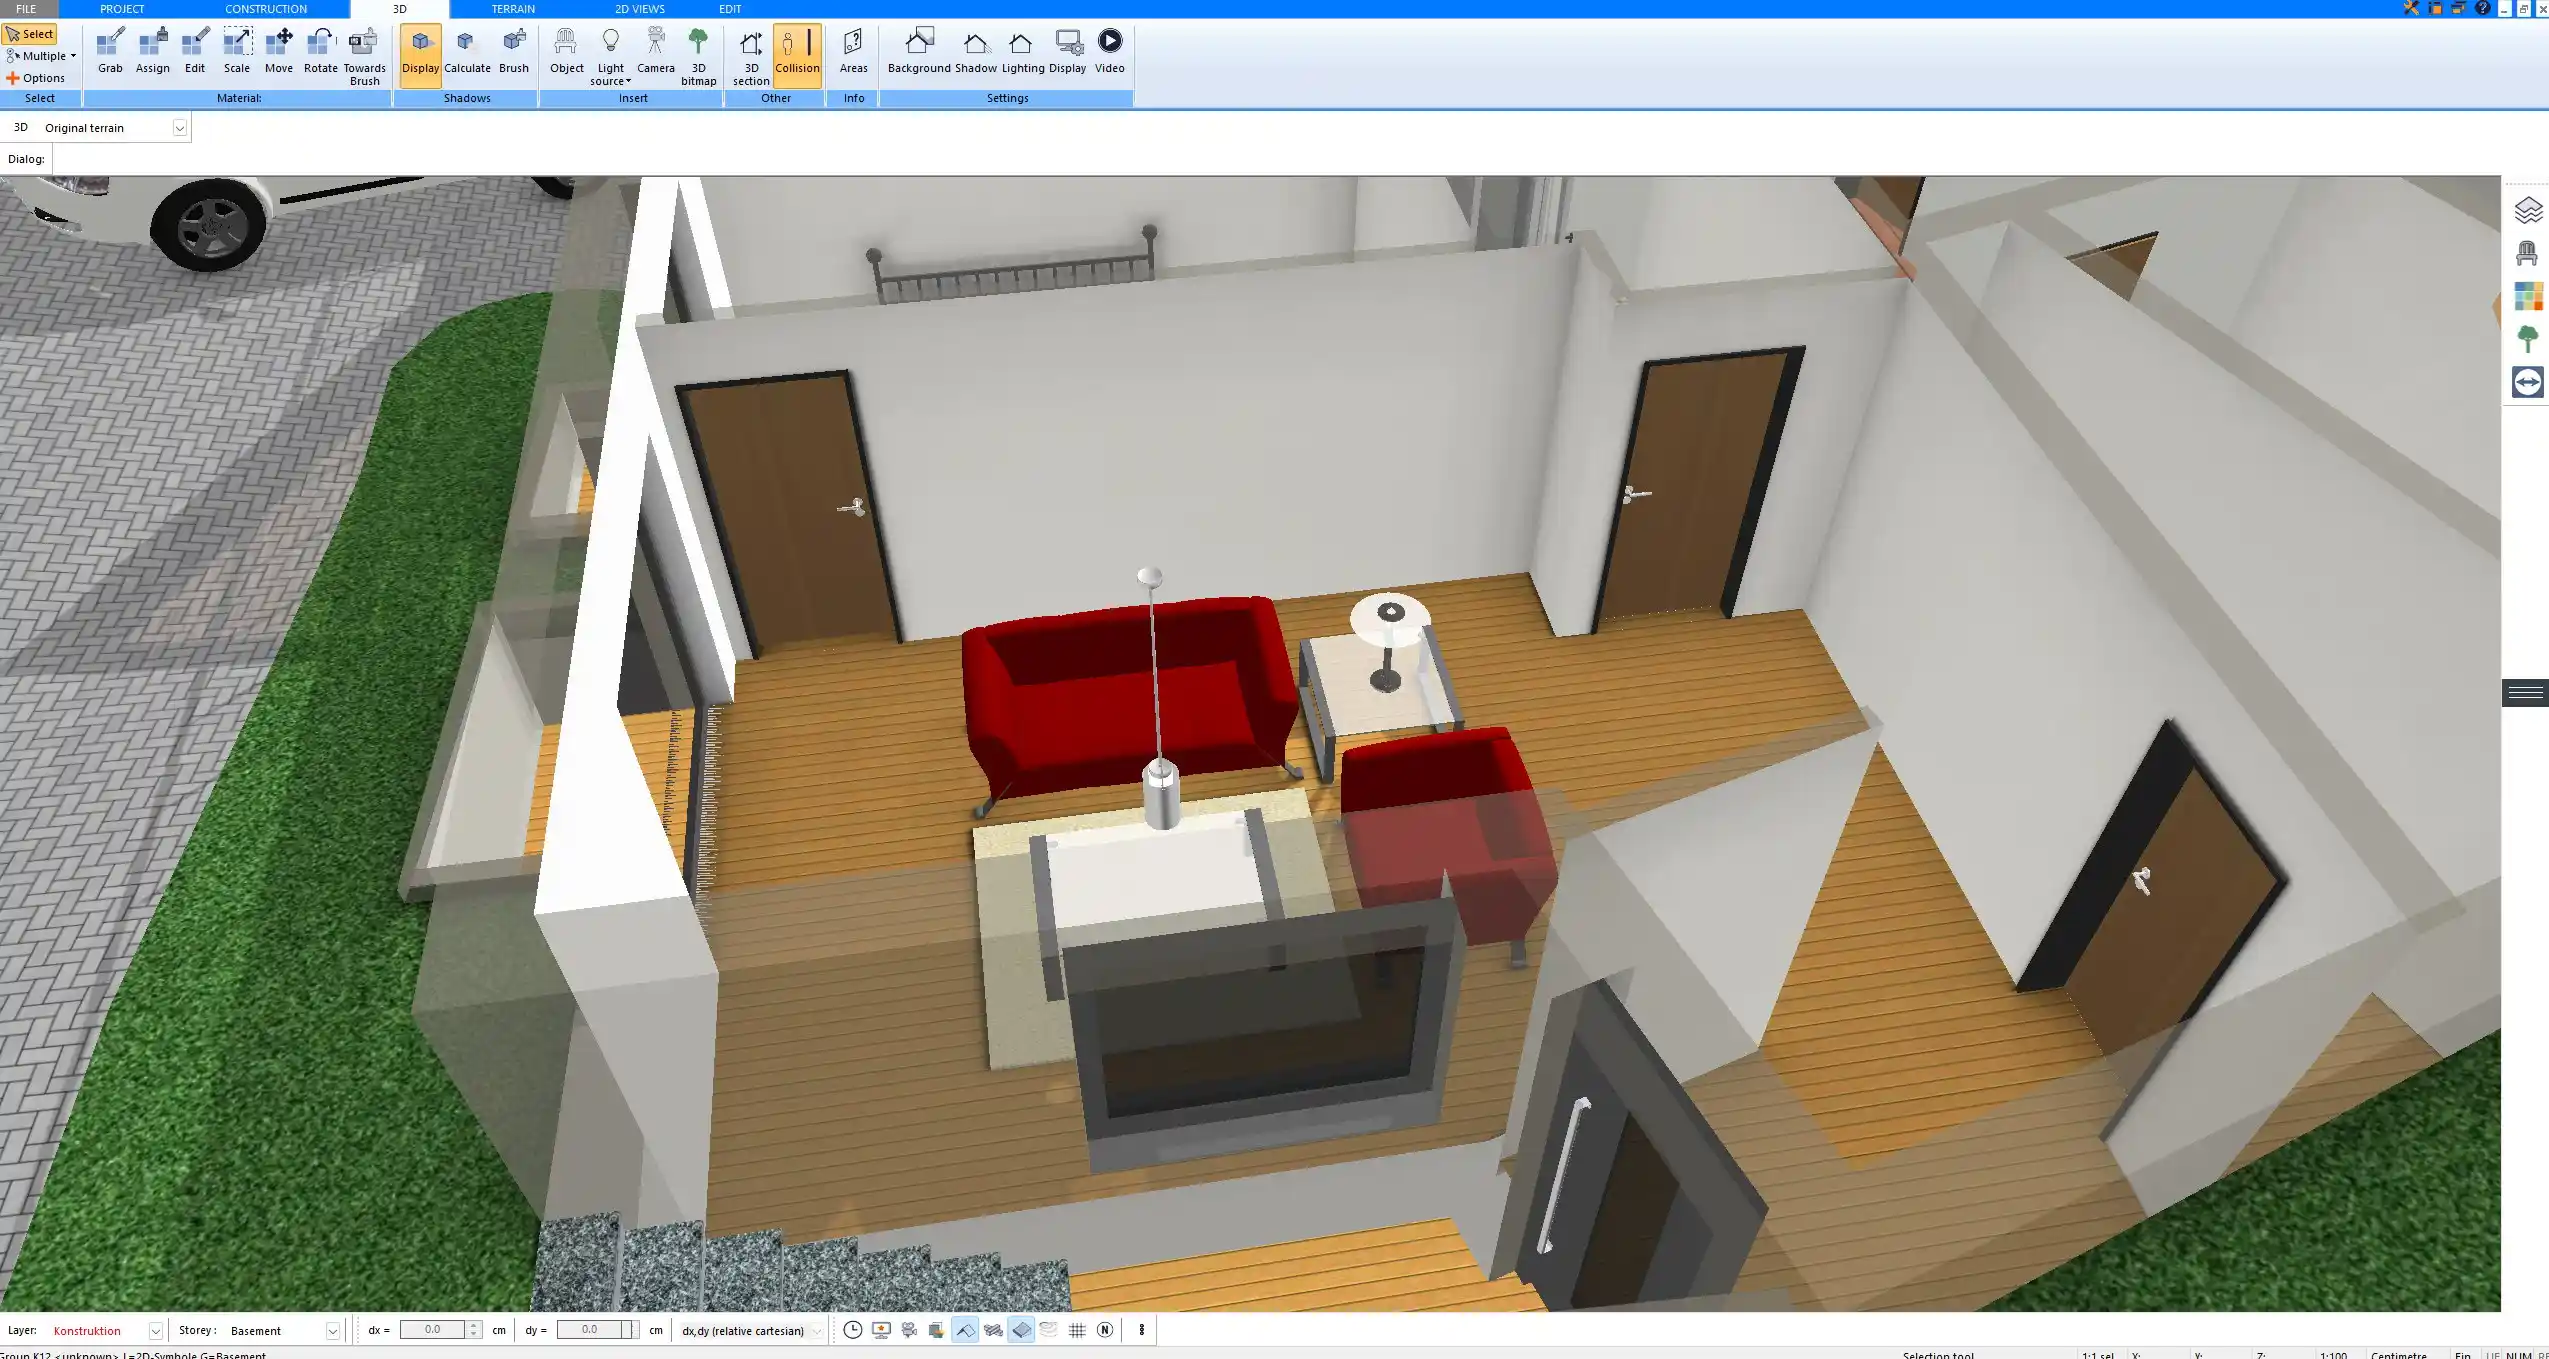Open the TERRAIN ribbon tab
Screen dimensions: 2549x1359
(x=513, y=8)
